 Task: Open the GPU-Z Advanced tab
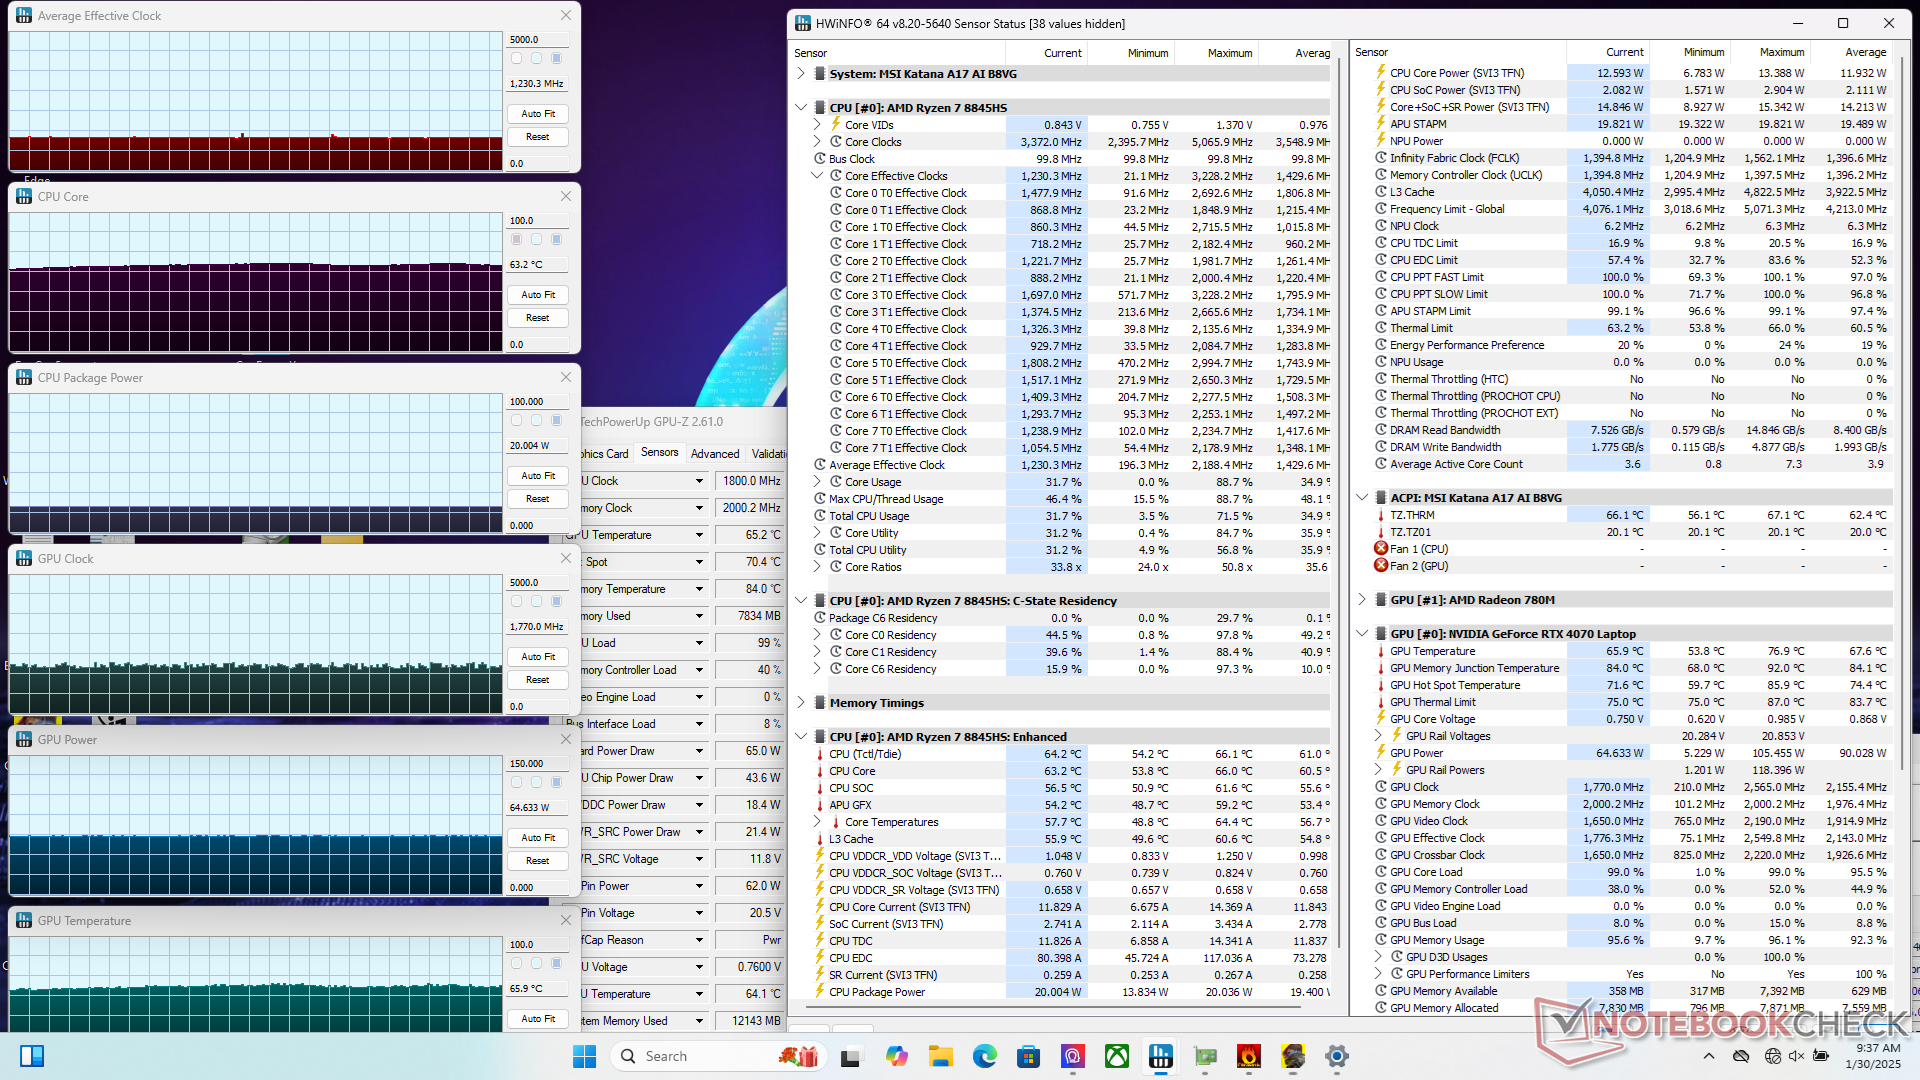tap(715, 454)
